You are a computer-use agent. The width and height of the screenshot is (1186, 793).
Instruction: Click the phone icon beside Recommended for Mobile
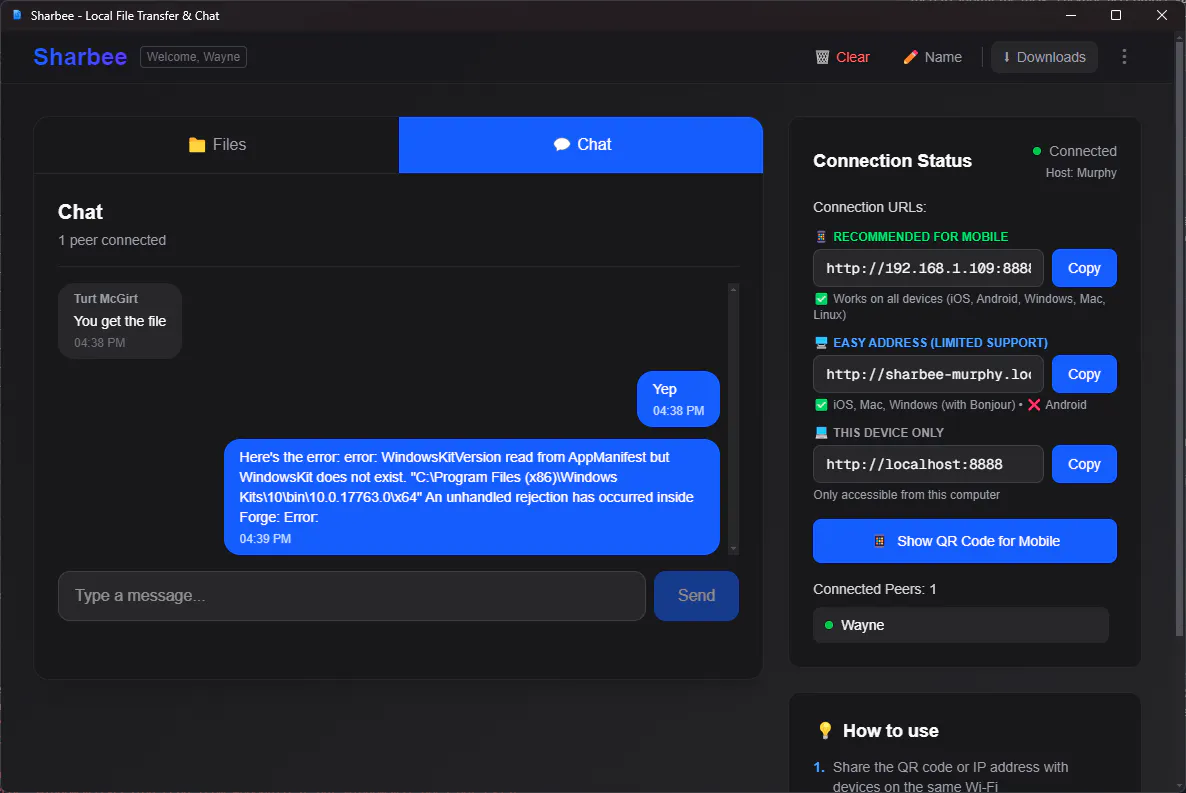coord(821,237)
